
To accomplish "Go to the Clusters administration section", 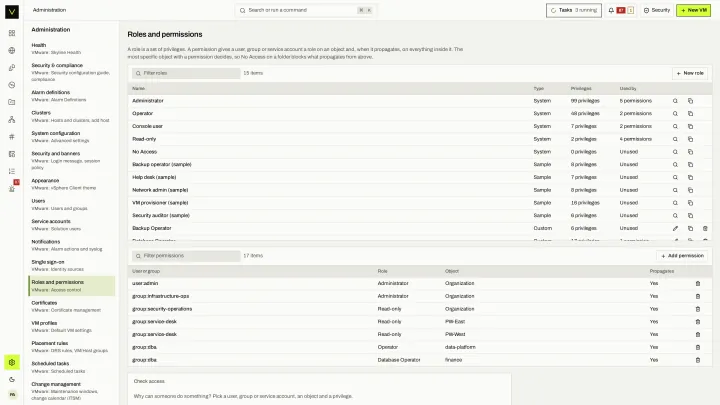I will click(x=72, y=116).
